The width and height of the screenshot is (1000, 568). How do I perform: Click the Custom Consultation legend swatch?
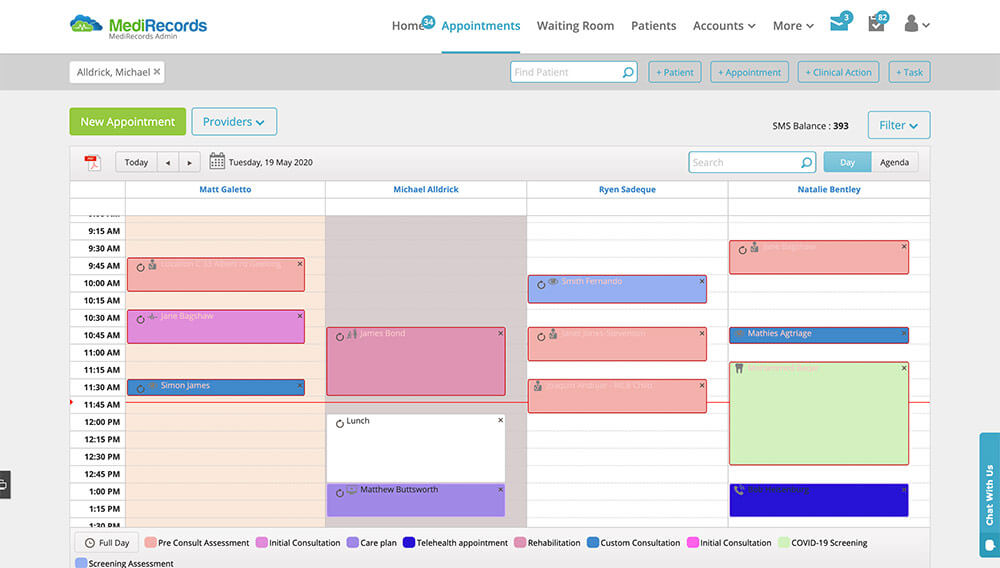click(x=592, y=543)
